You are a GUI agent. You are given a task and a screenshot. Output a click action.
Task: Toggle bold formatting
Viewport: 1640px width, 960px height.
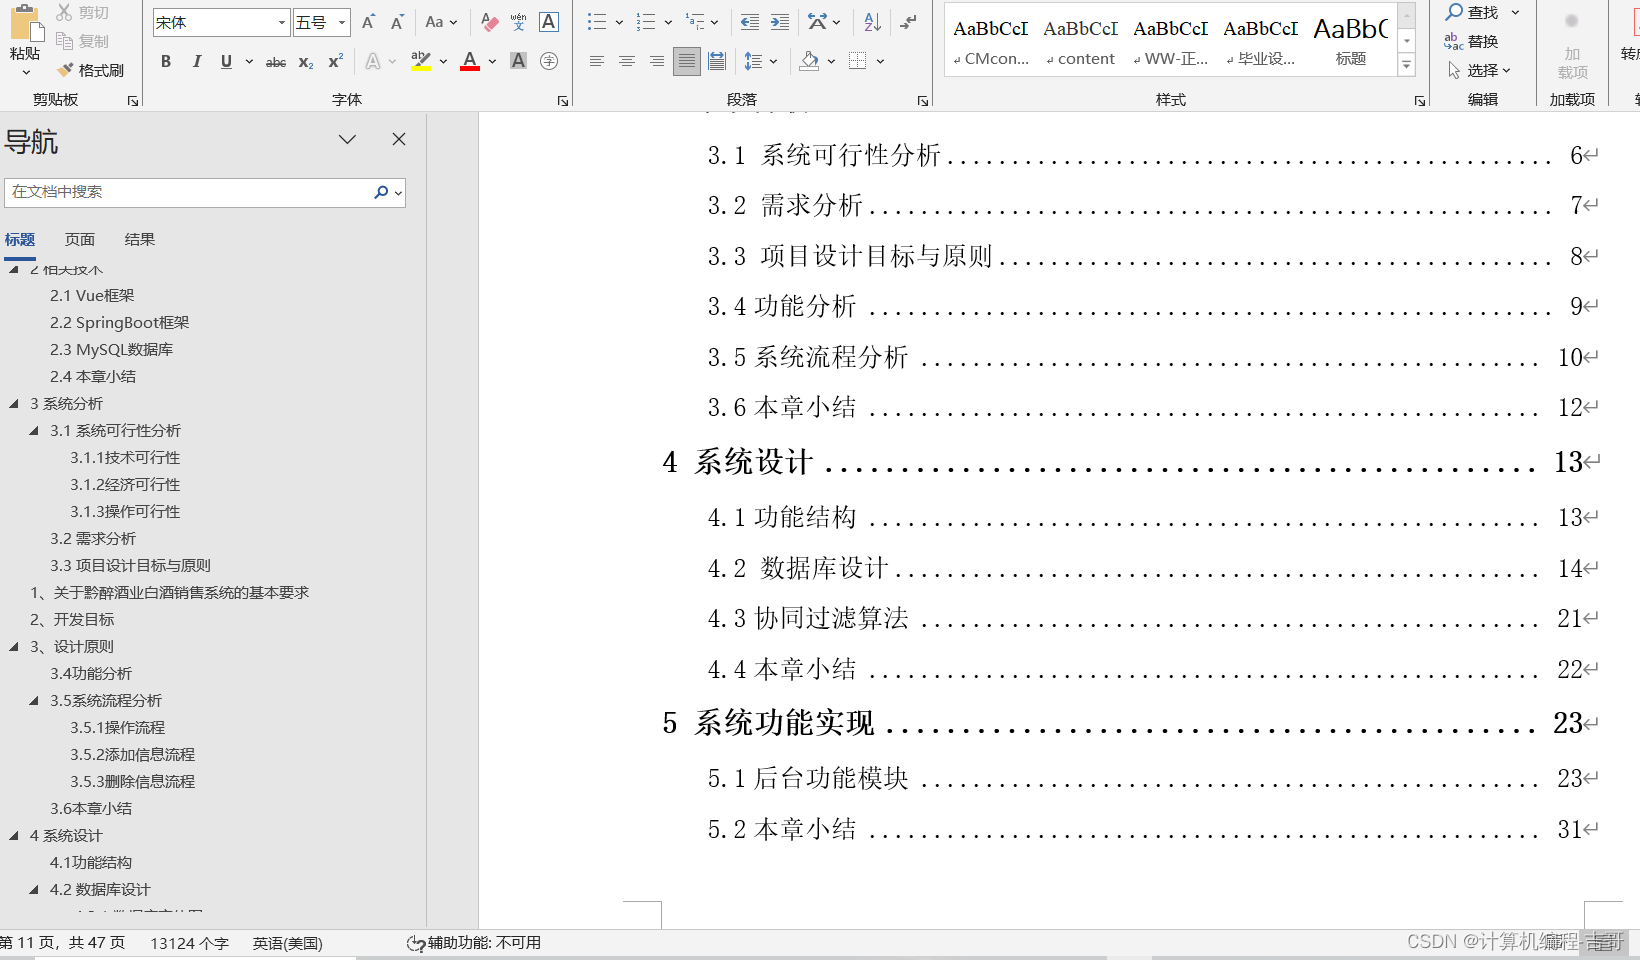pyautogui.click(x=166, y=61)
